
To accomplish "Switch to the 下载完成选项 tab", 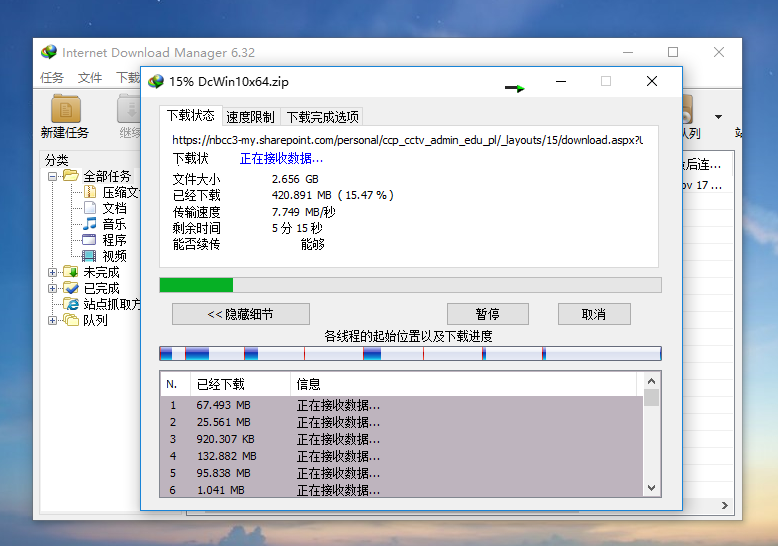I will 321,116.
